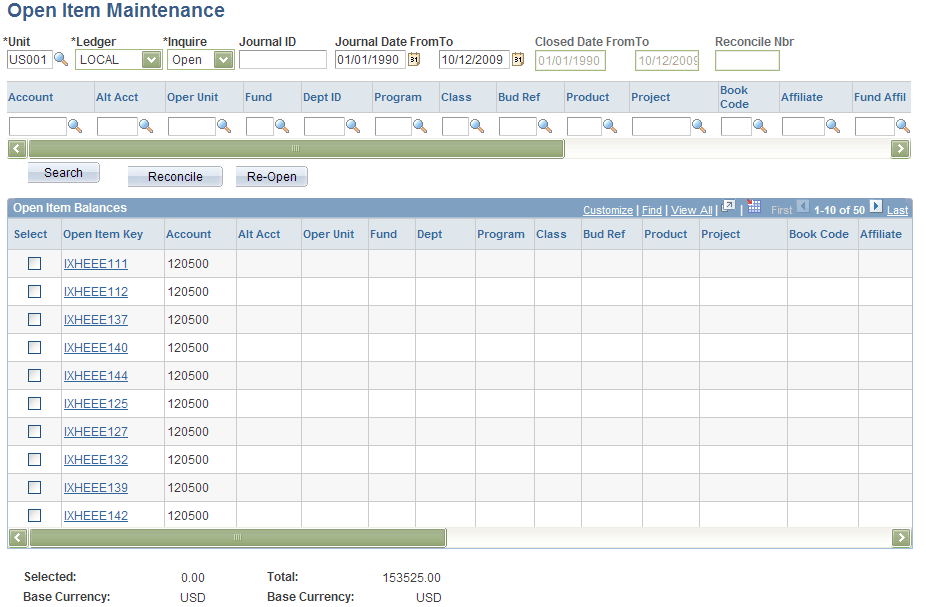Image resolution: width=926 pixels, height=607 pixels.
Task: Select the IXHEEE125 row checkbox
Action: [x=35, y=403]
